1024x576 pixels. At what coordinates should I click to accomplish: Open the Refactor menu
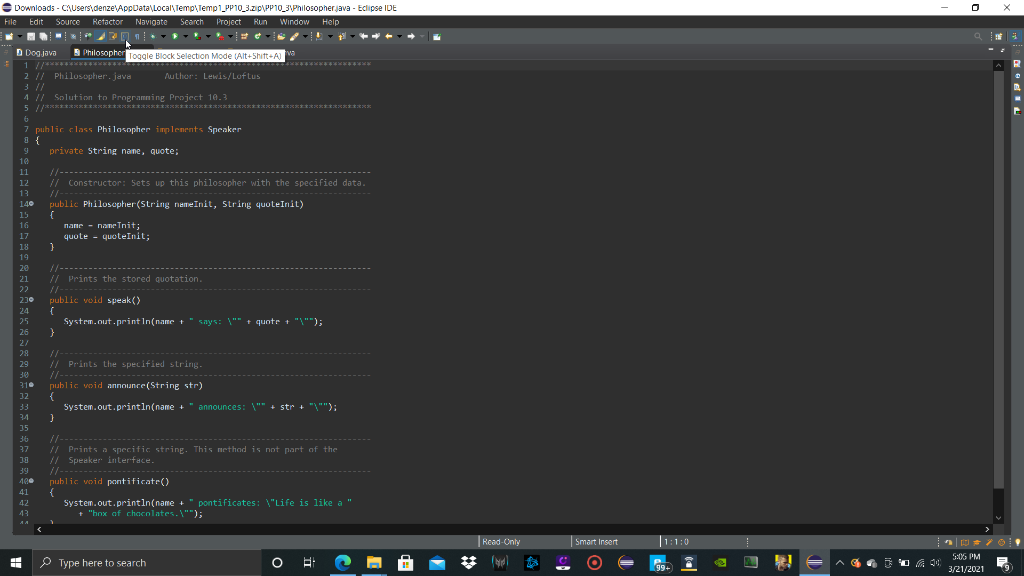[x=108, y=22]
